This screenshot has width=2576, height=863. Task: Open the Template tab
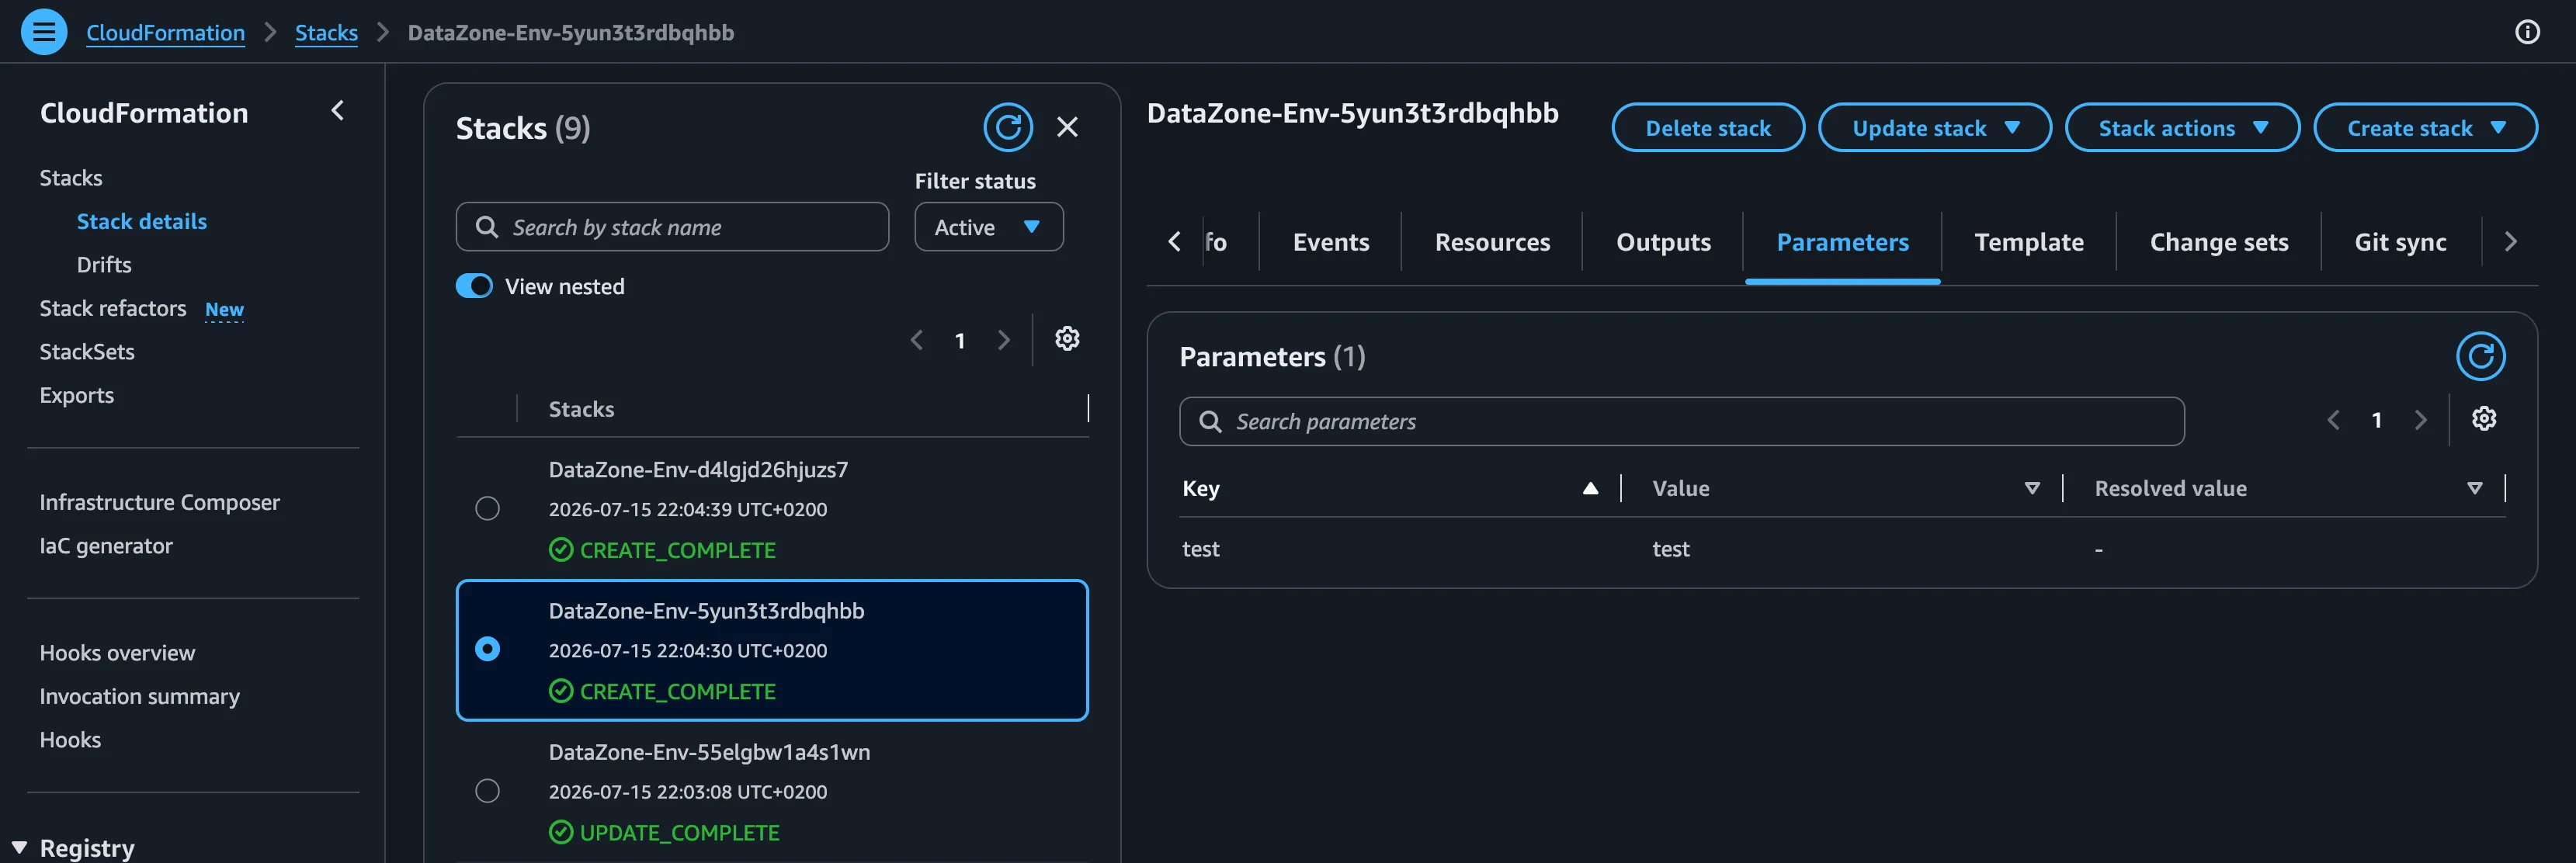tap(2029, 242)
